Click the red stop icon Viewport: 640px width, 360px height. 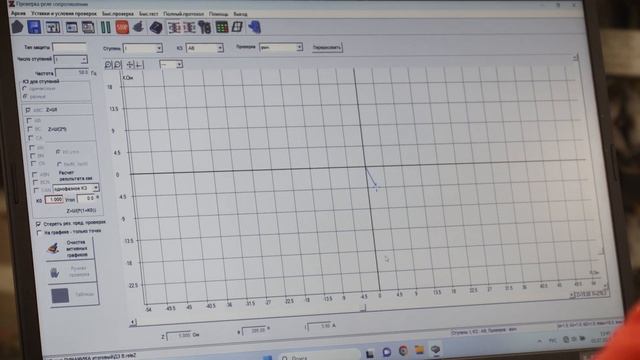pos(122,27)
